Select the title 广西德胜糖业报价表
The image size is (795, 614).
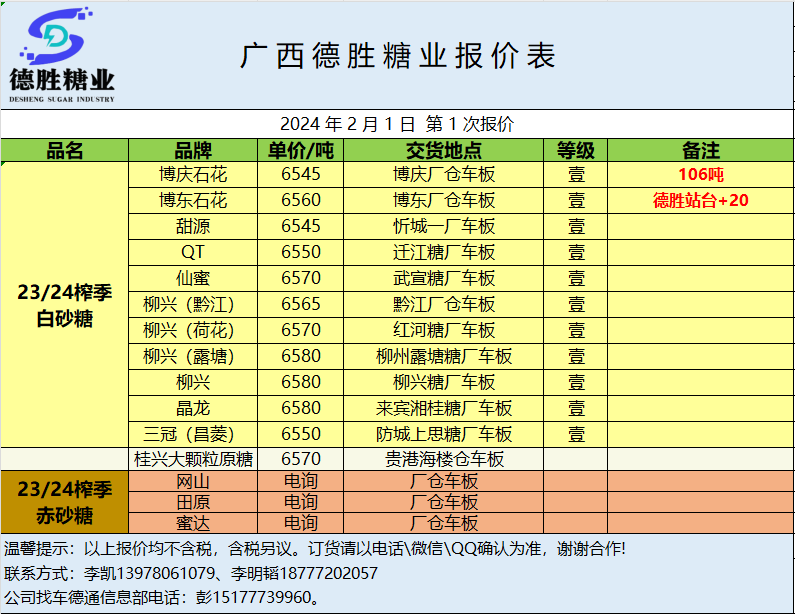397,56
